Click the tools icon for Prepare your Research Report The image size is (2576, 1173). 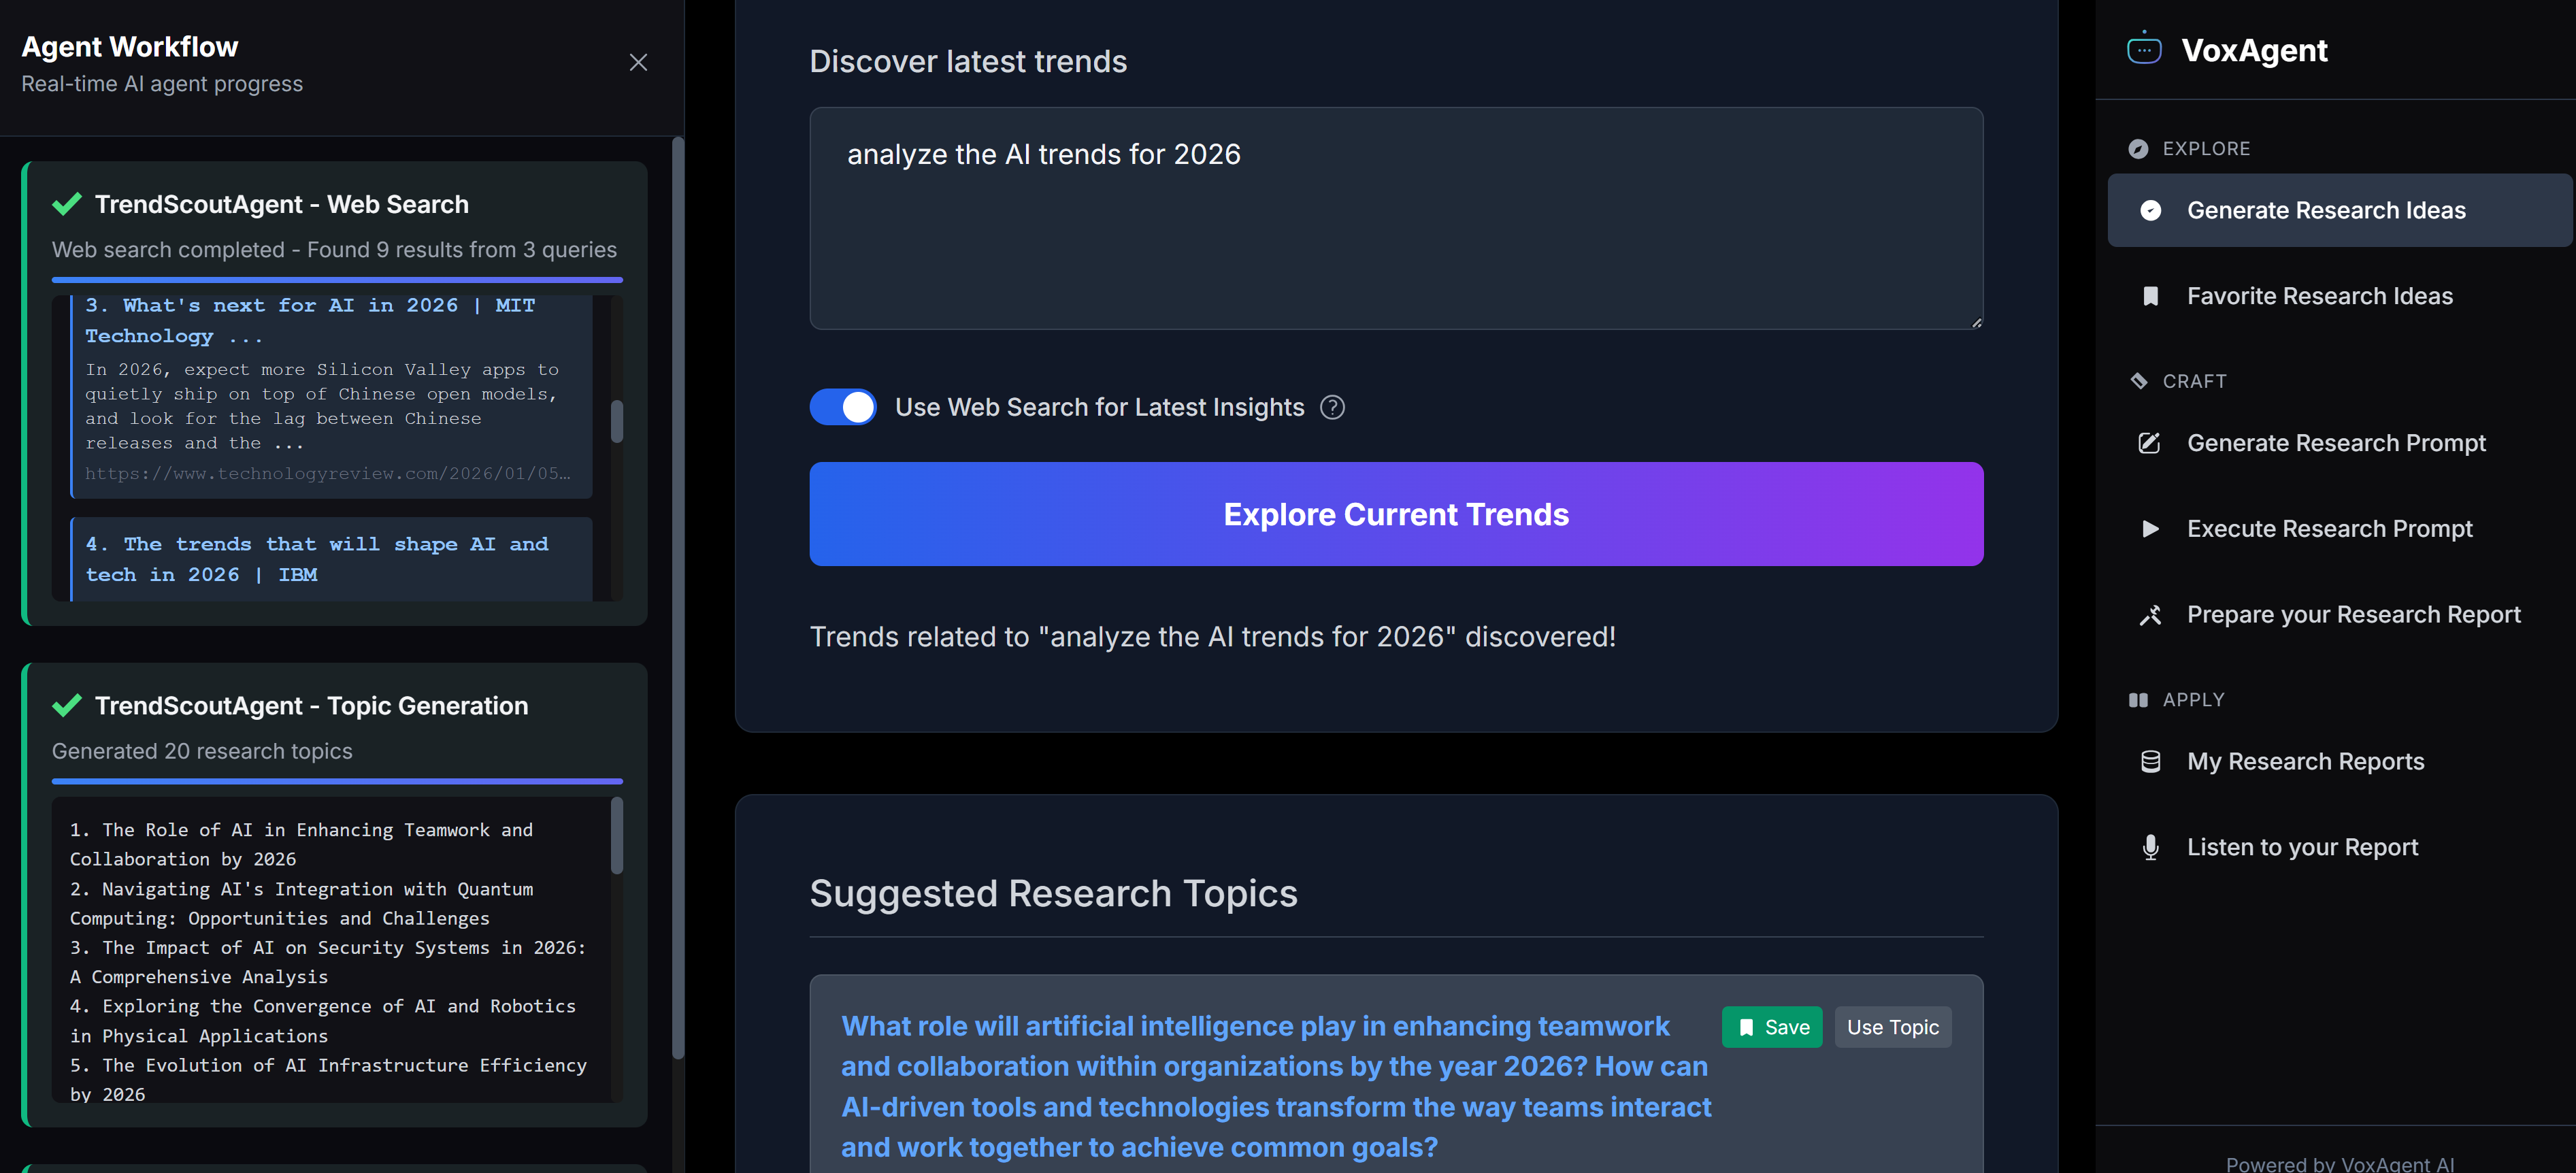coord(2150,615)
